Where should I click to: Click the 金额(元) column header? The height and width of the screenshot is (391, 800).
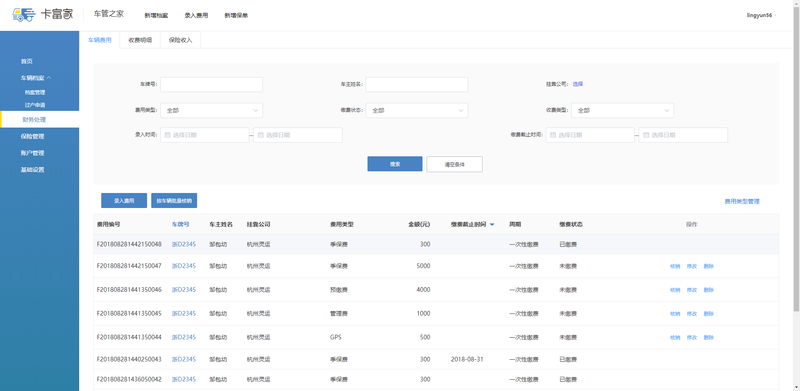(419, 224)
